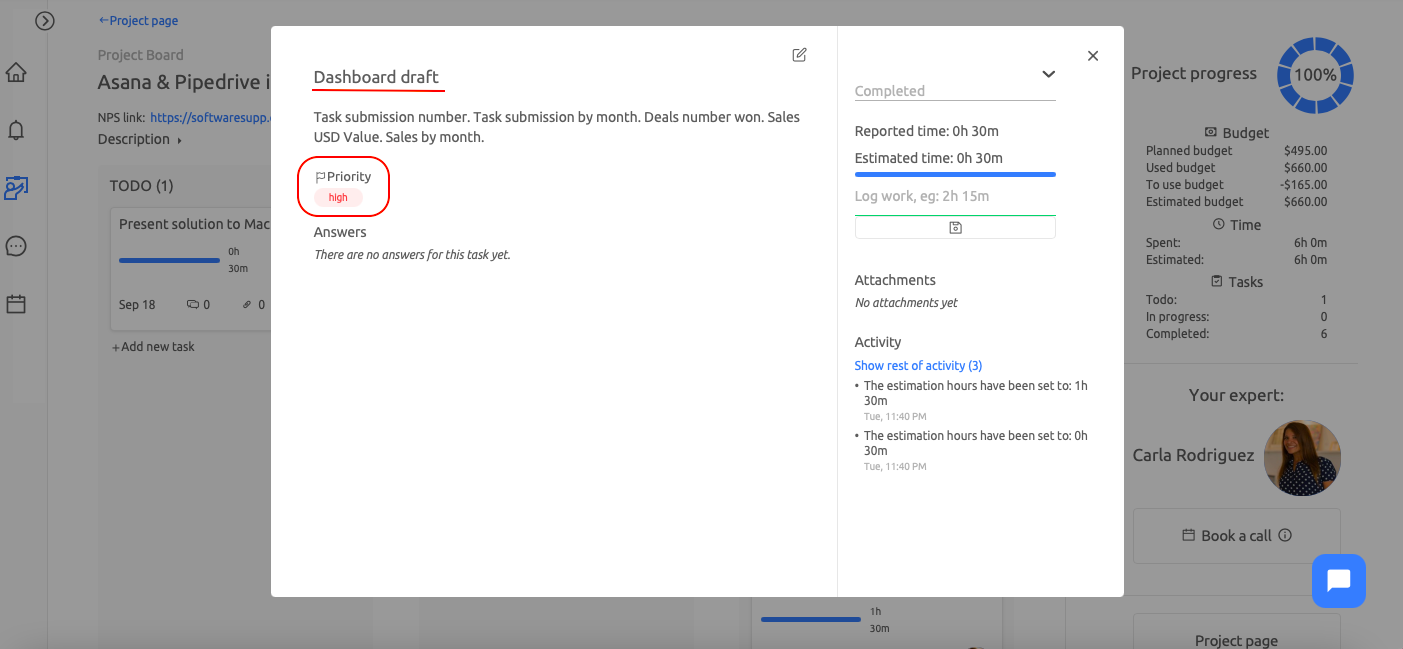1403x649 pixels.
Task: Click Reported time: 0h 30m text
Action: (x=927, y=131)
